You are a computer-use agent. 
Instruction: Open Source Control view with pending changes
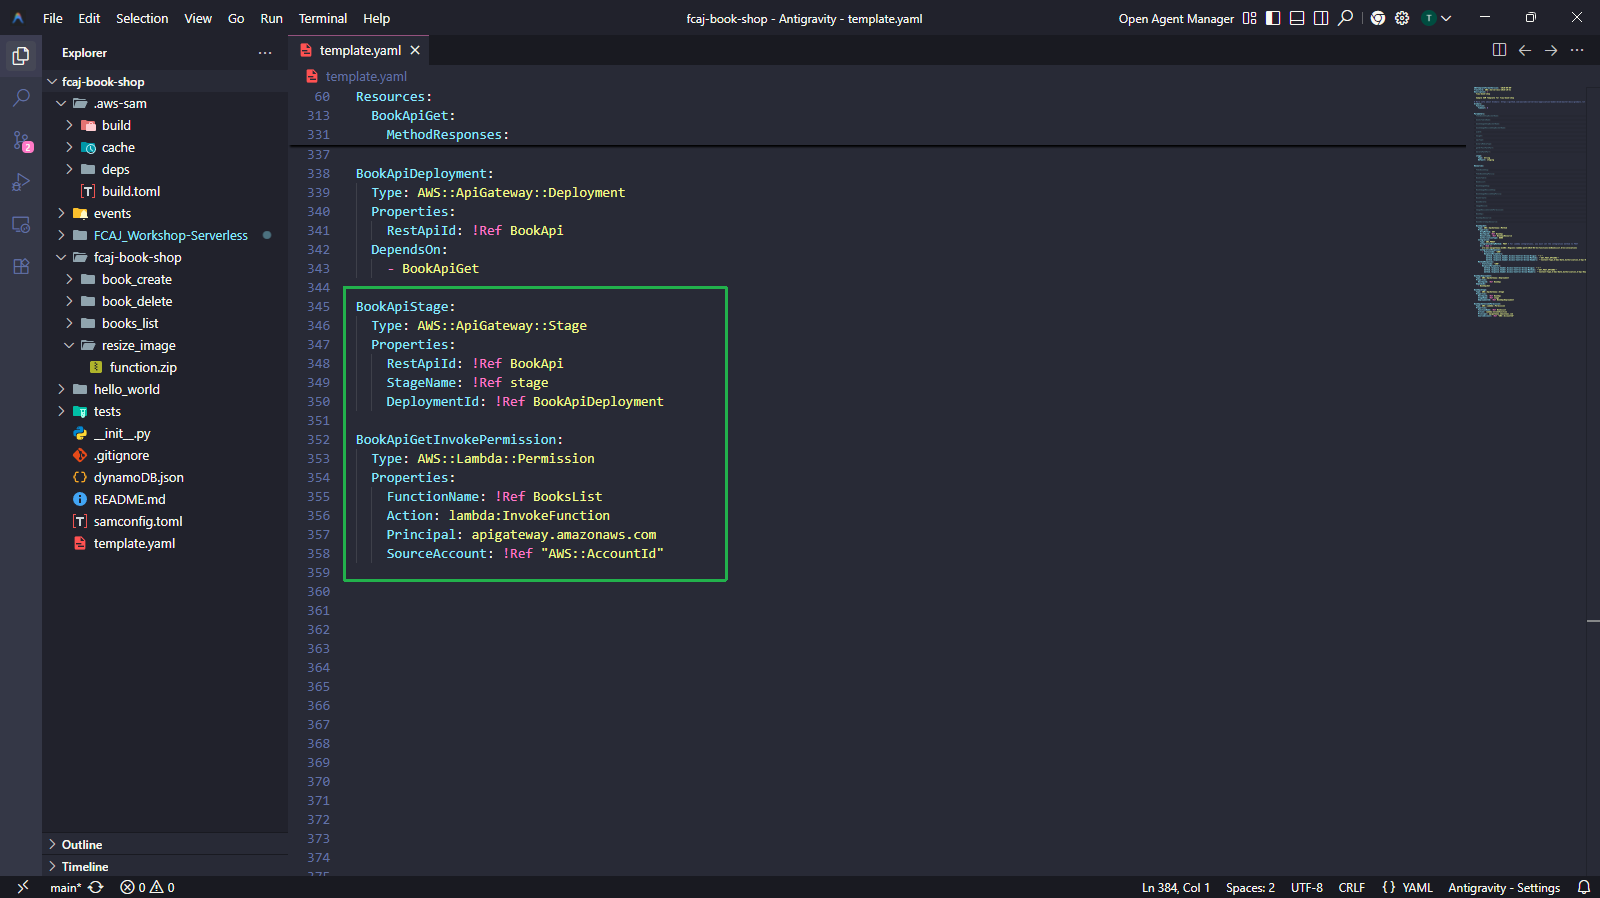[x=21, y=140]
